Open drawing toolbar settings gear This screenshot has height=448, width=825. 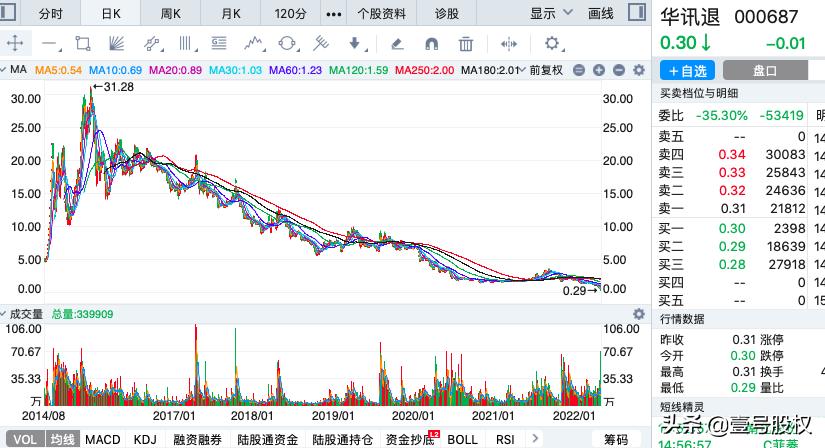click(552, 43)
